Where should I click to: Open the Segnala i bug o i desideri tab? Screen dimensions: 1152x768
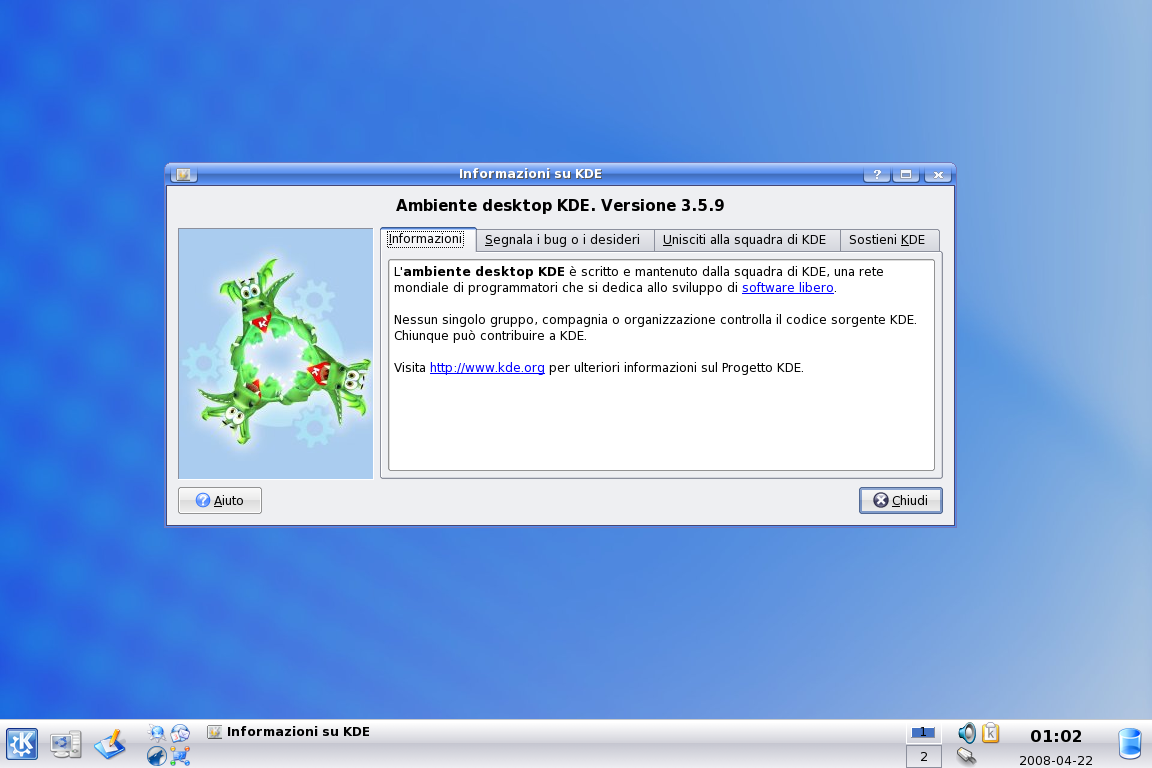coord(562,240)
